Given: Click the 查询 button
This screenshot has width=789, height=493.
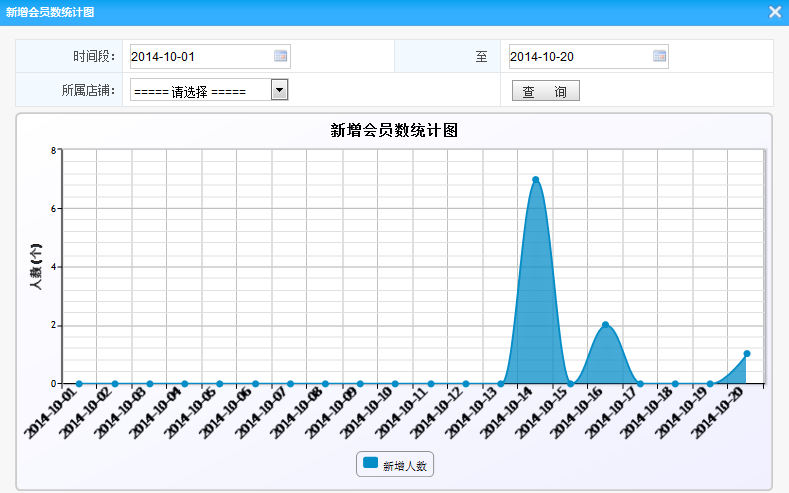Looking at the screenshot, I should click(545, 91).
